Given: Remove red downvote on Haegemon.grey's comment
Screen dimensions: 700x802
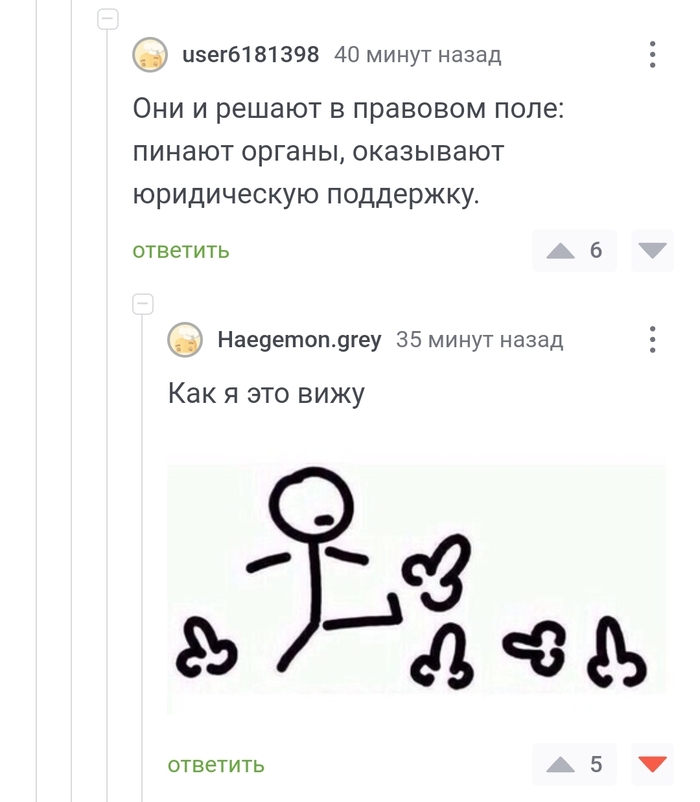Looking at the screenshot, I should [x=652, y=764].
